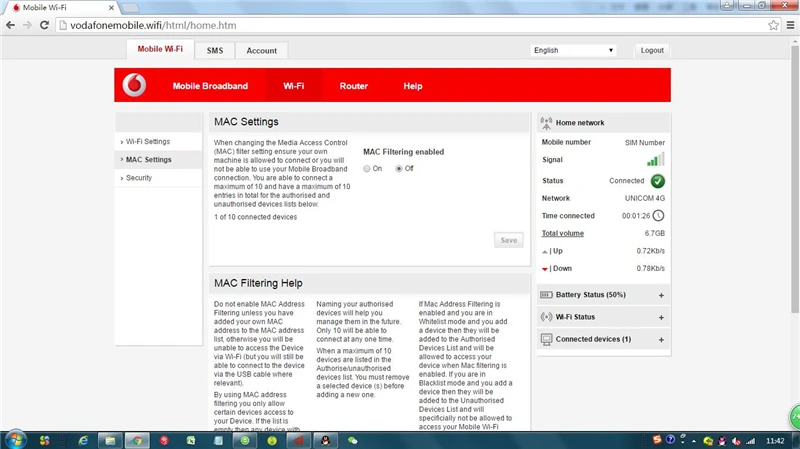Click the MAC Filtering Help heading
Viewport: 800px width, 449px height.
pyautogui.click(x=258, y=283)
